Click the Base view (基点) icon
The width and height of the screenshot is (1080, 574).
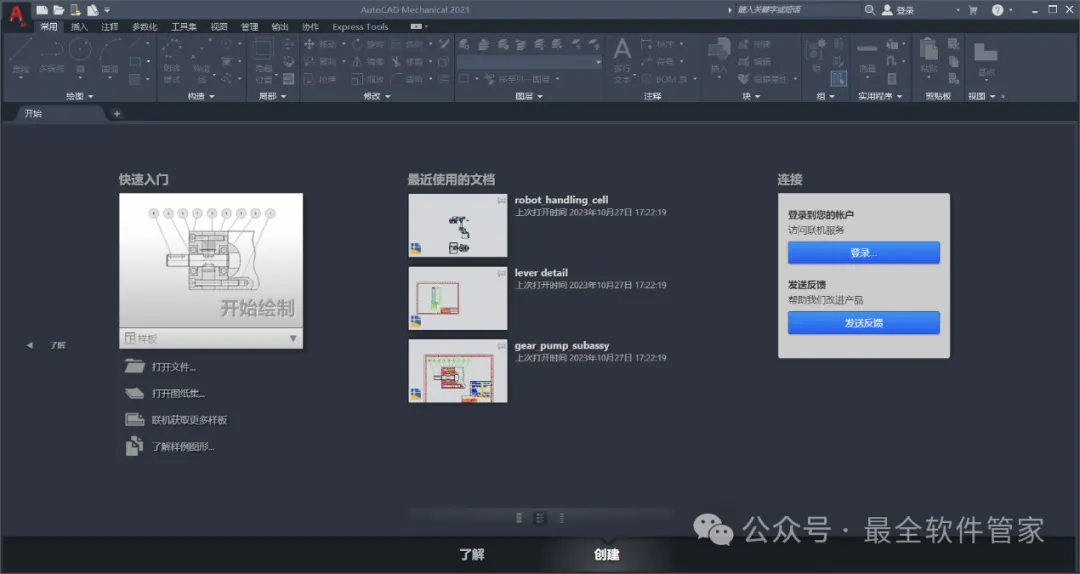click(986, 52)
